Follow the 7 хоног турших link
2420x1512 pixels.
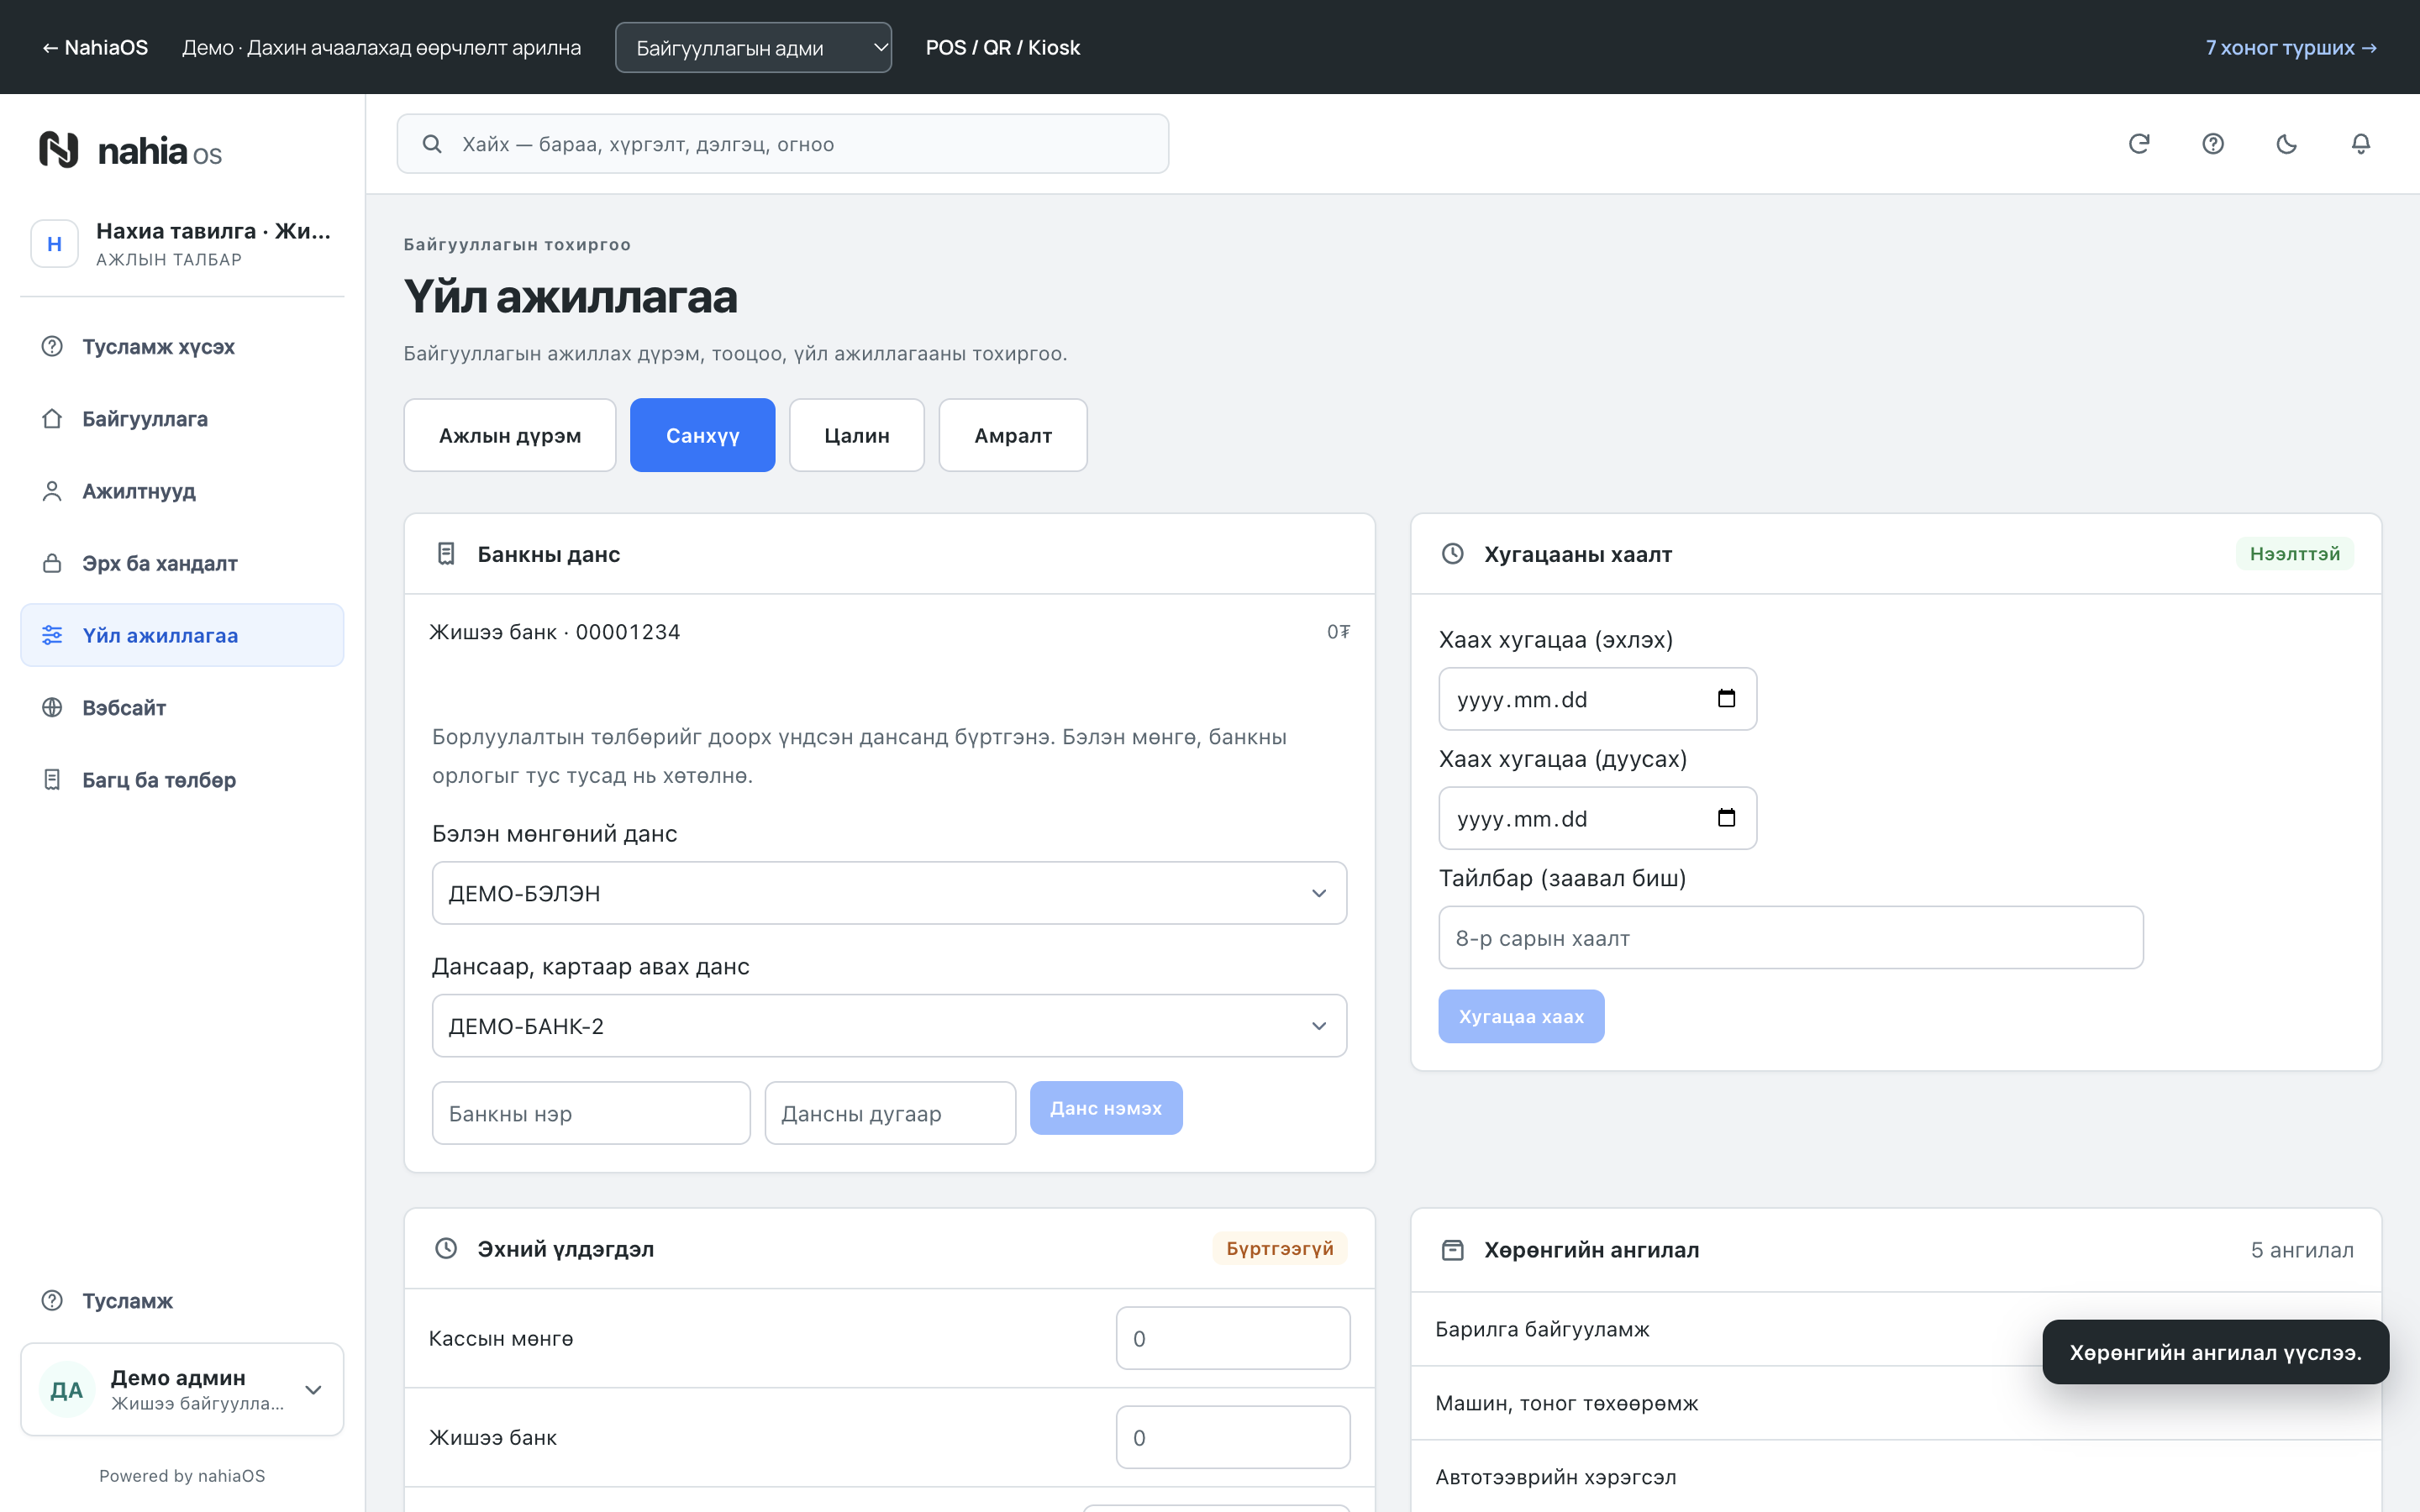point(2291,48)
